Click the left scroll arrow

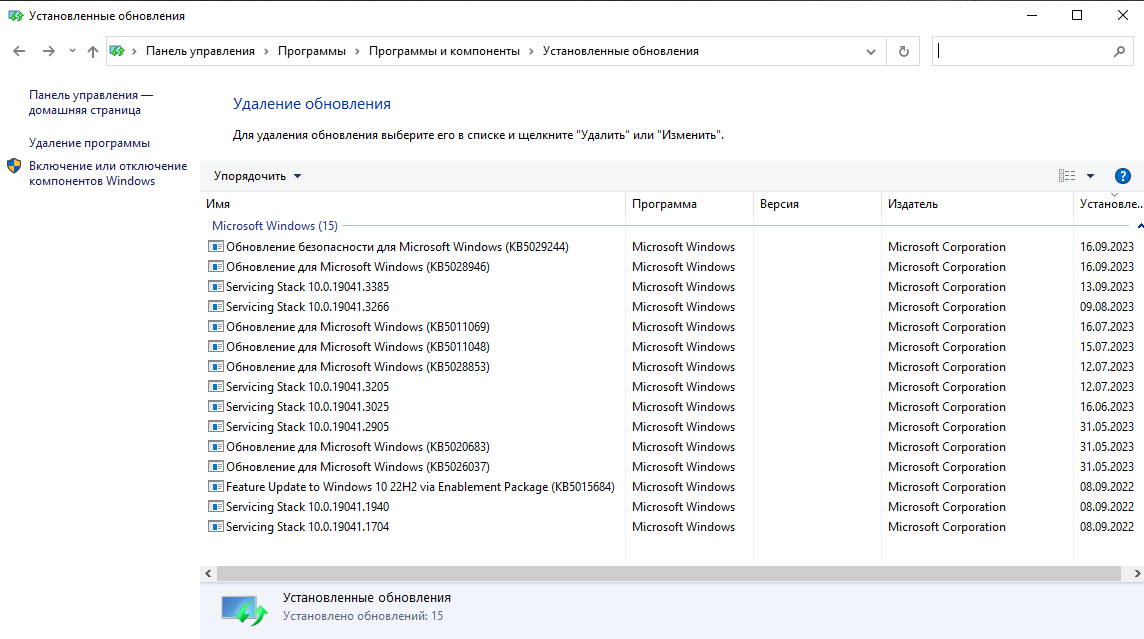[x=208, y=573]
